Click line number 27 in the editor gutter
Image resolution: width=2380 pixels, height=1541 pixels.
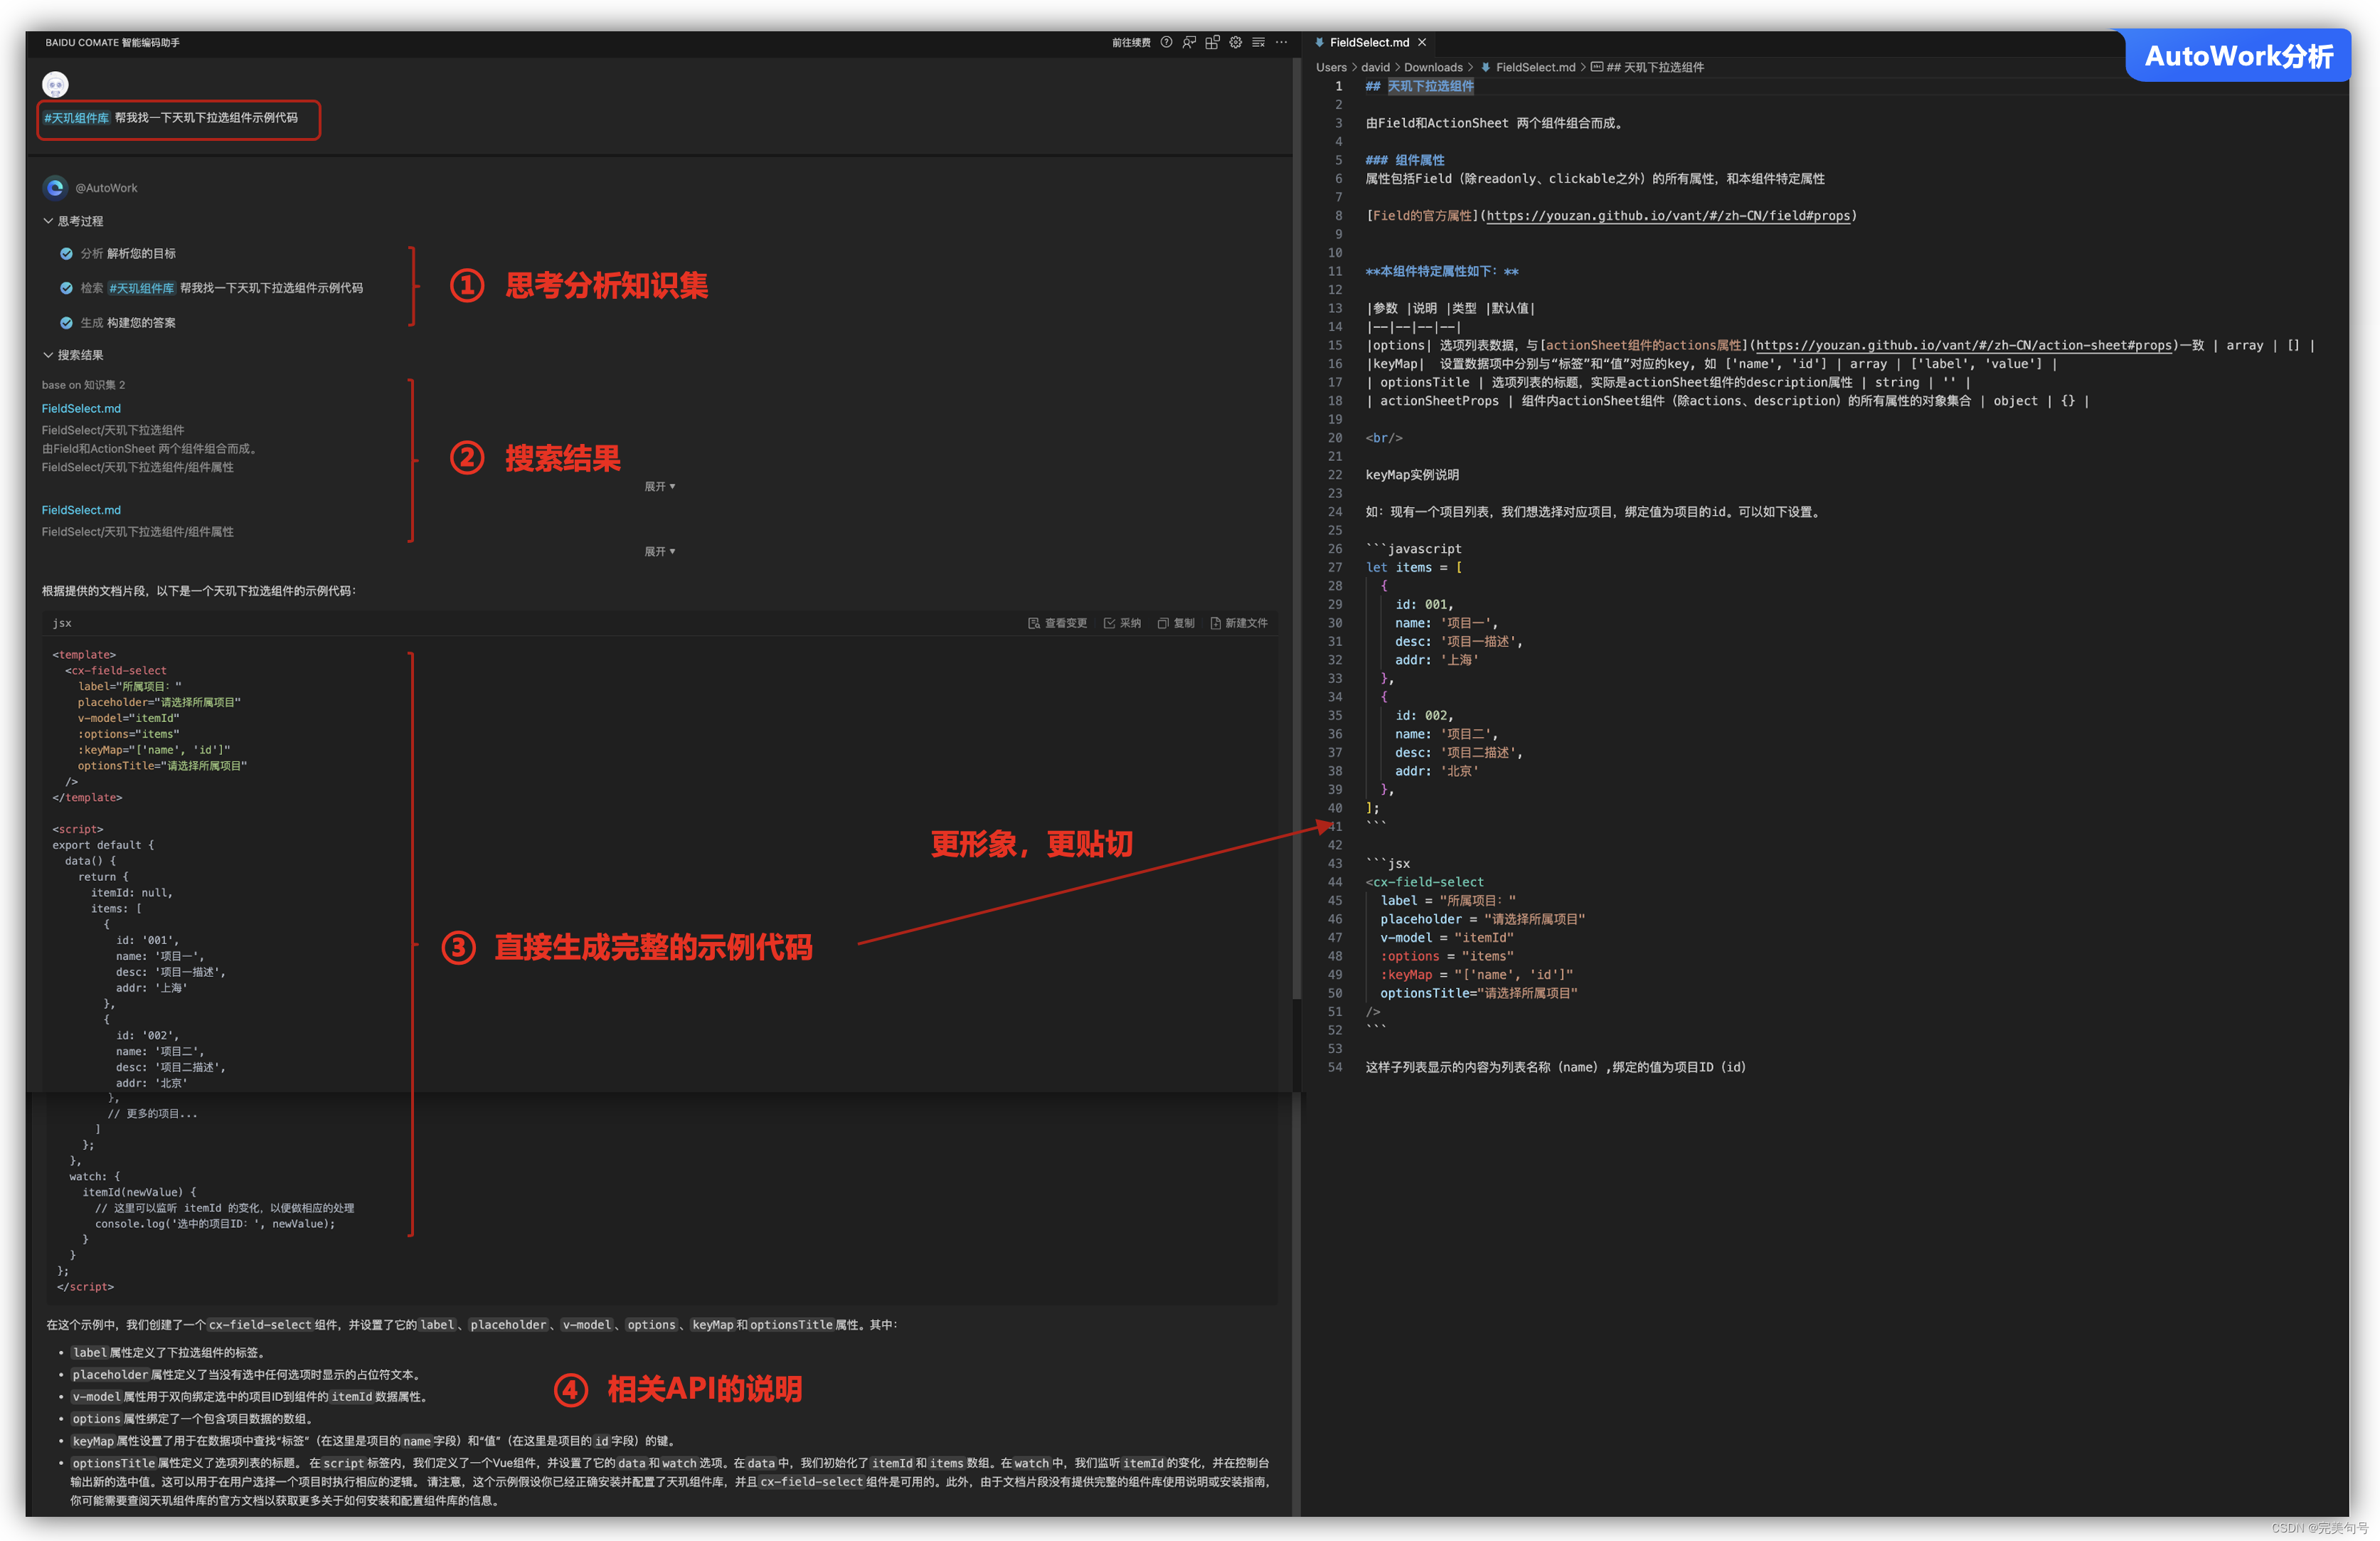(x=1335, y=567)
